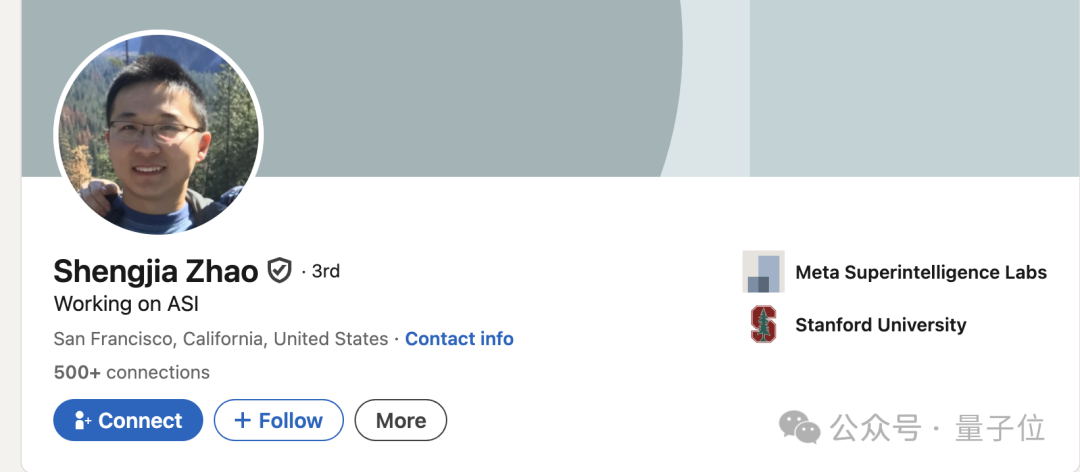Open the More actions menu
The width and height of the screenshot is (1080, 472).
[x=401, y=420]
